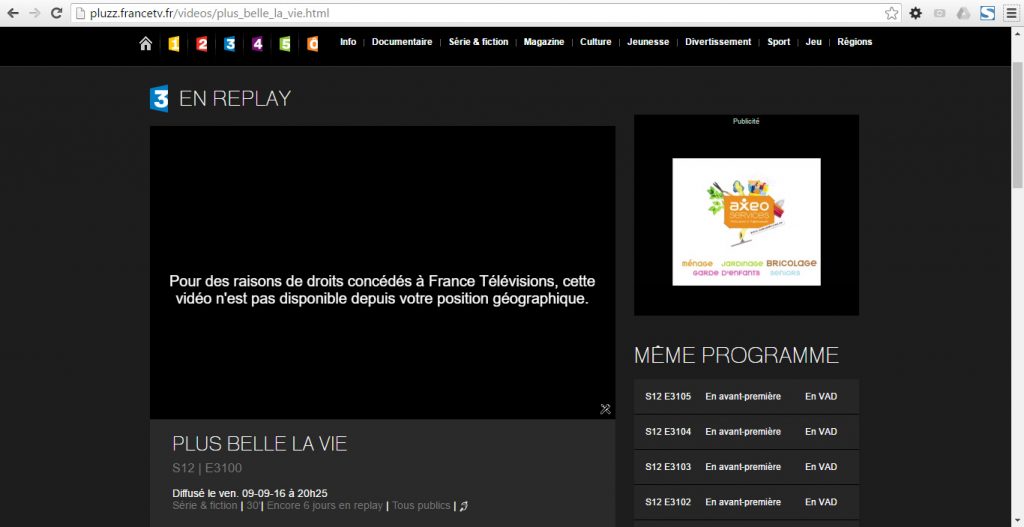Click En VAD for episode E3105
Viewport: 1024px width, 527px height.
(x=821, y=396)
